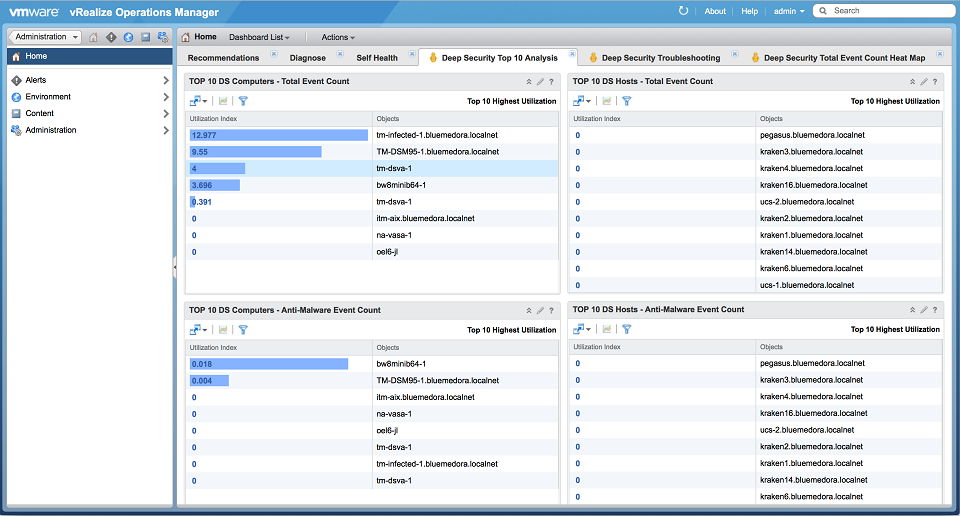Click the Help link in the header
Screen dimensions: 960x516
pyautogui.click(x=749, y=11)
